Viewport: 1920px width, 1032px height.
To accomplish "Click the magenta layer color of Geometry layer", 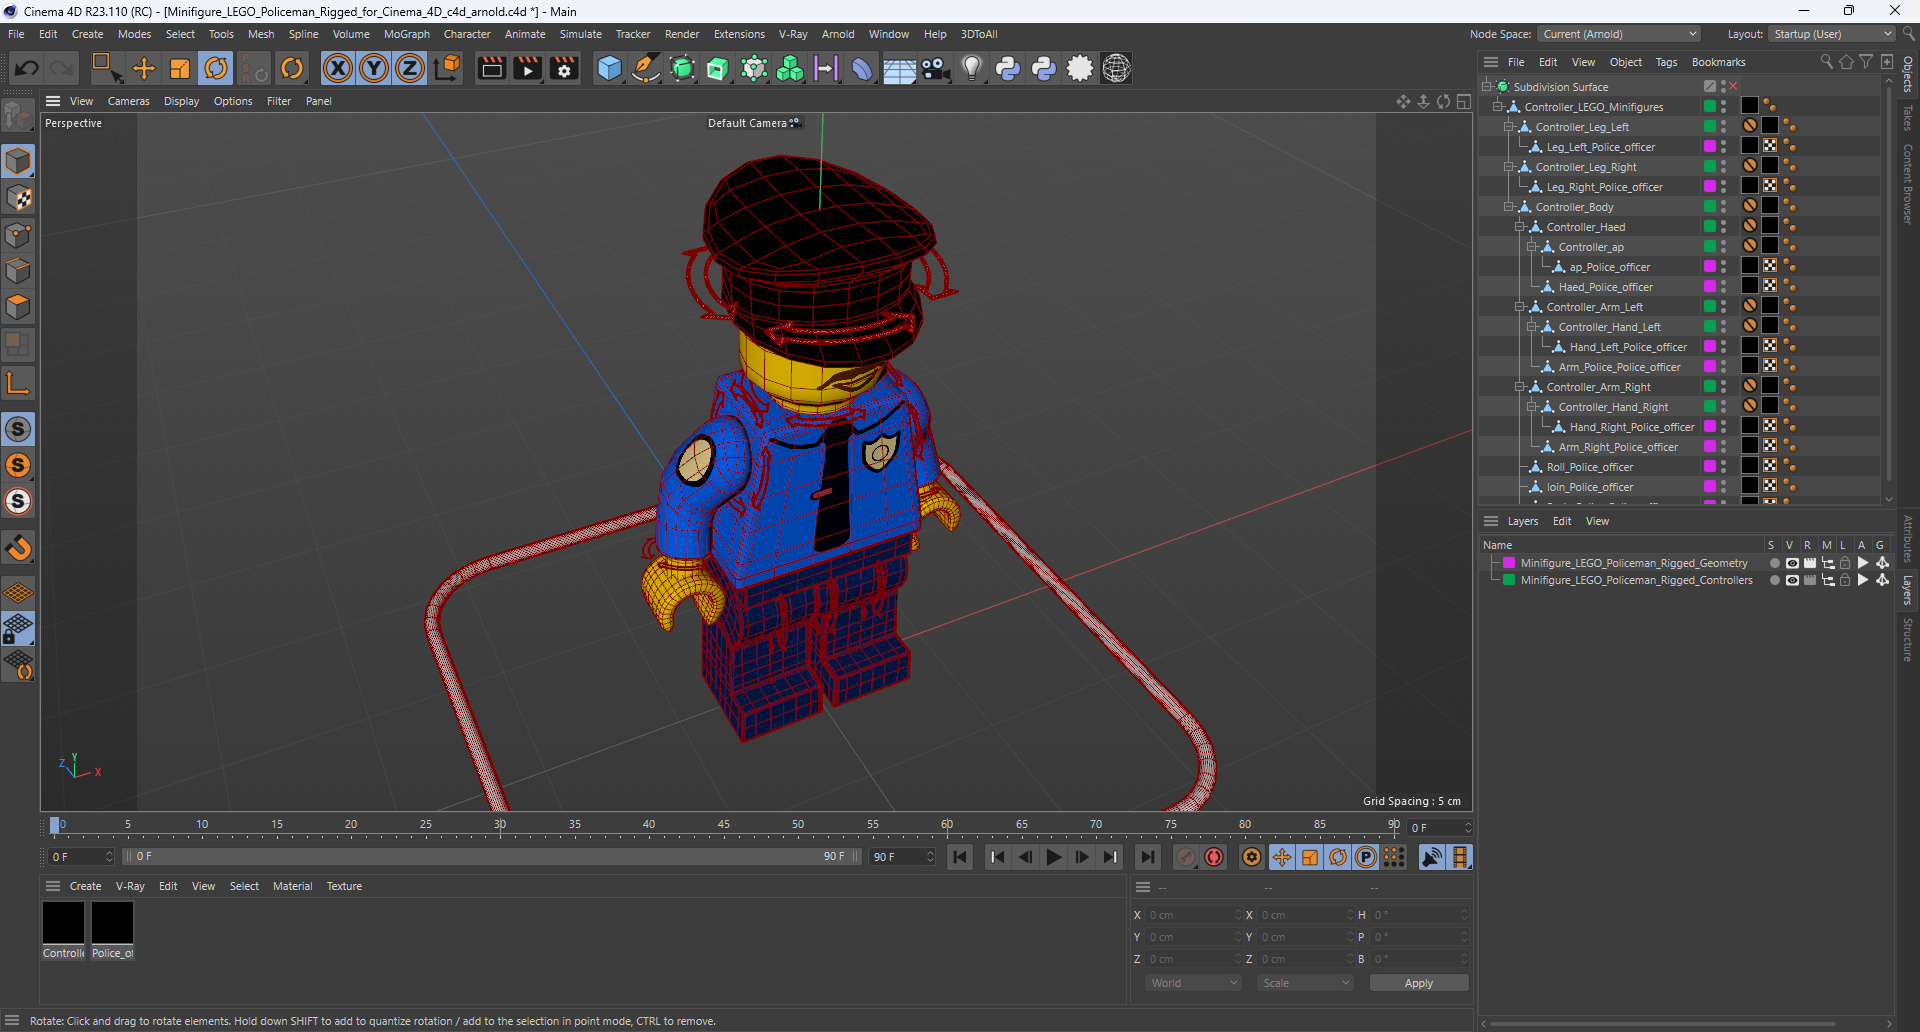I will (x=1509, y=563).
